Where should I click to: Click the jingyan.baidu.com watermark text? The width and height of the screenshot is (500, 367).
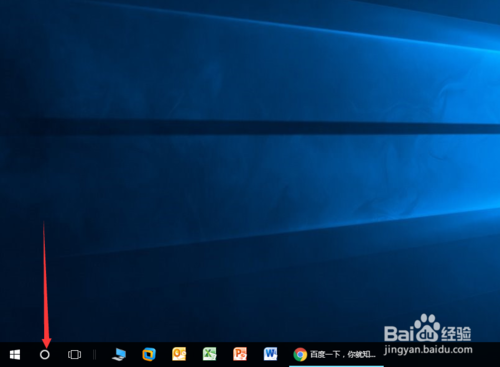(x=428, y=349)
